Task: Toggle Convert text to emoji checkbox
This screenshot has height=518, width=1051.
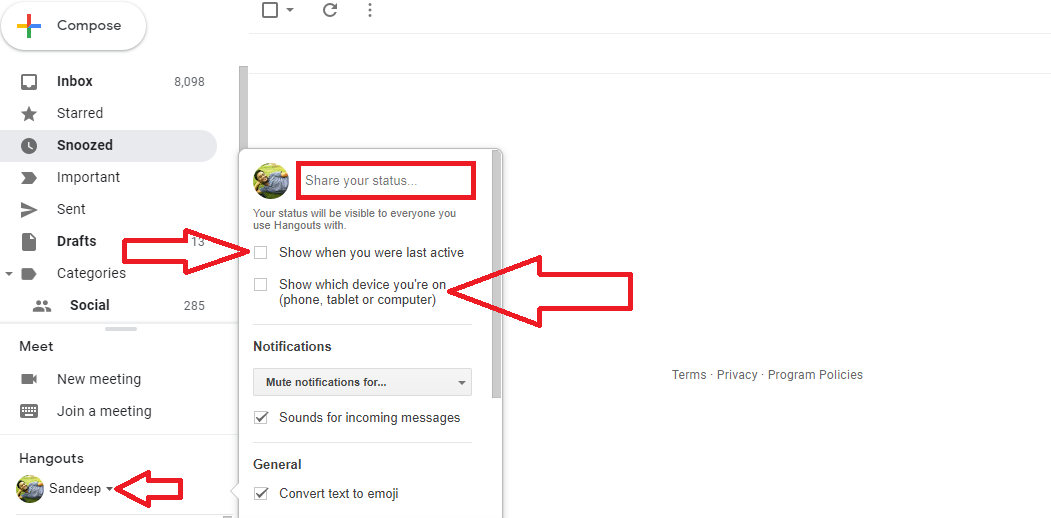Action: point(261,494)
